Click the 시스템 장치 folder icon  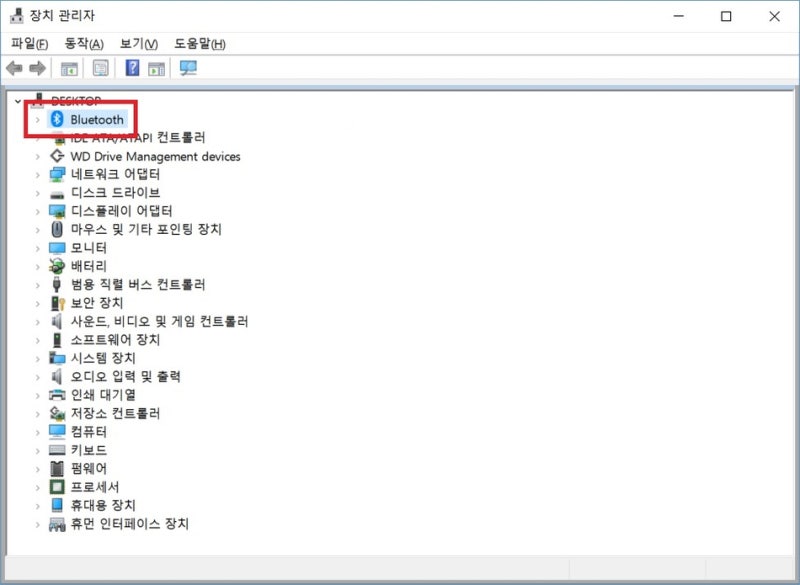pos(57,358)
